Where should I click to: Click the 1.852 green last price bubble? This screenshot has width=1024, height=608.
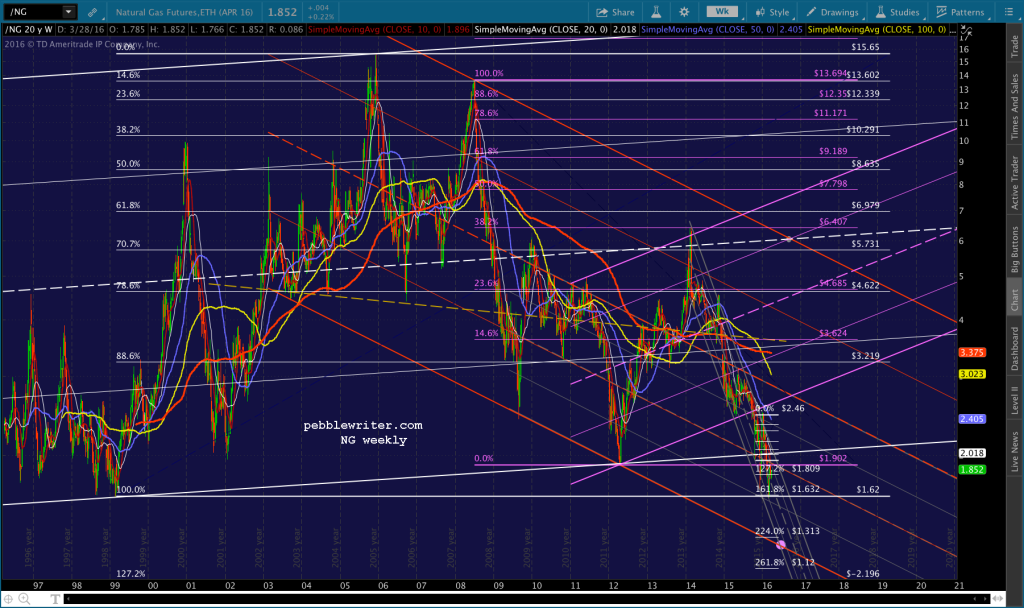tap(972, 470)
